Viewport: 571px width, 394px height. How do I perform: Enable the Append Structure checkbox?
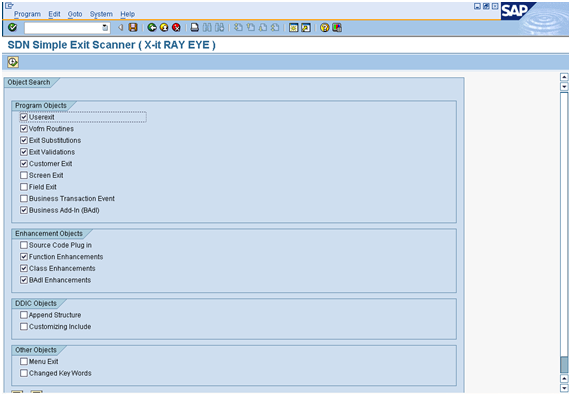(24, 315)
